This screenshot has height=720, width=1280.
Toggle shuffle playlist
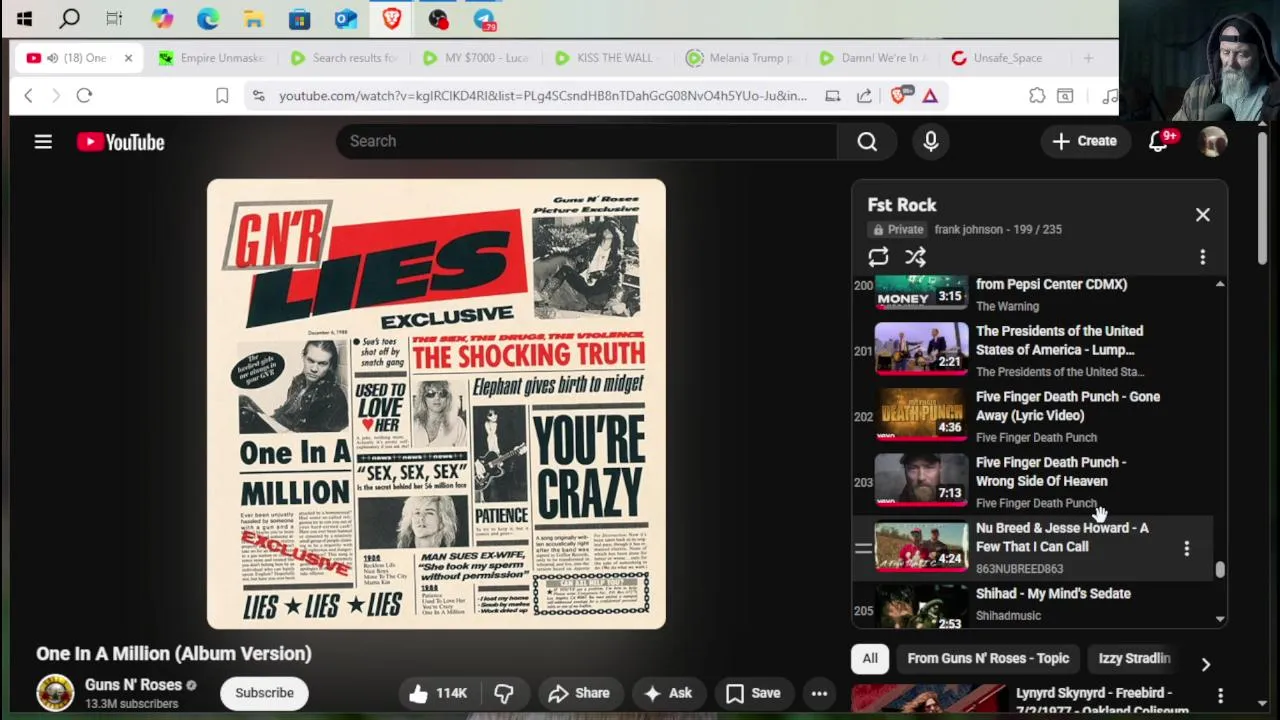click(915, 257)
